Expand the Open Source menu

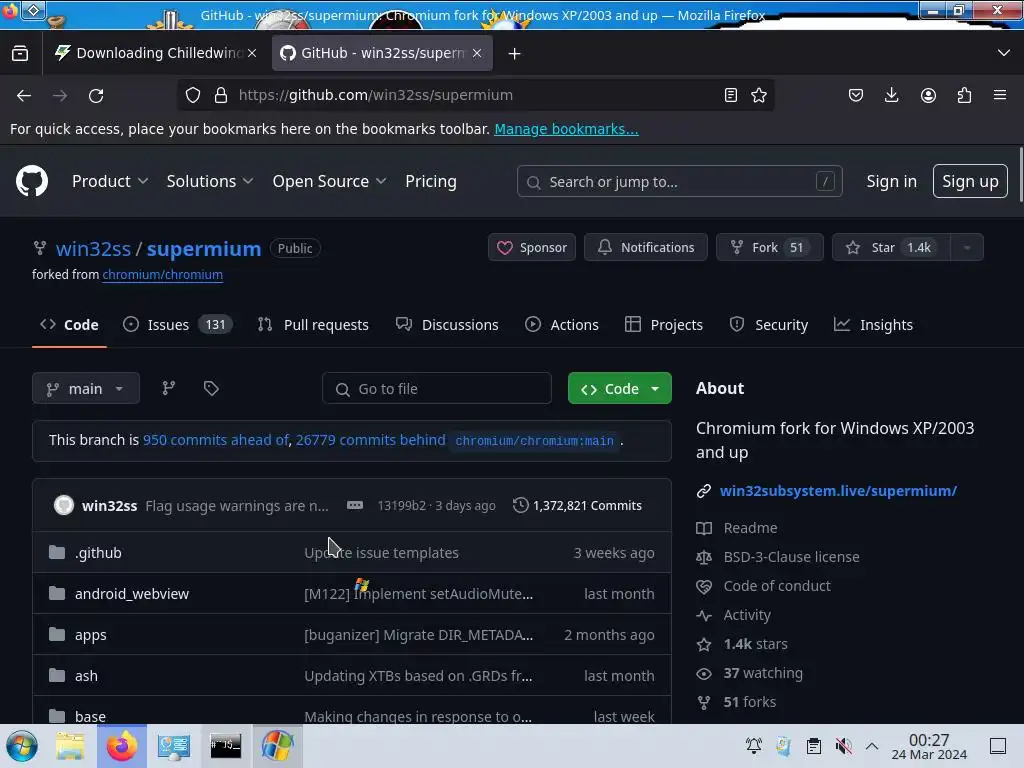tap(329, 182)
